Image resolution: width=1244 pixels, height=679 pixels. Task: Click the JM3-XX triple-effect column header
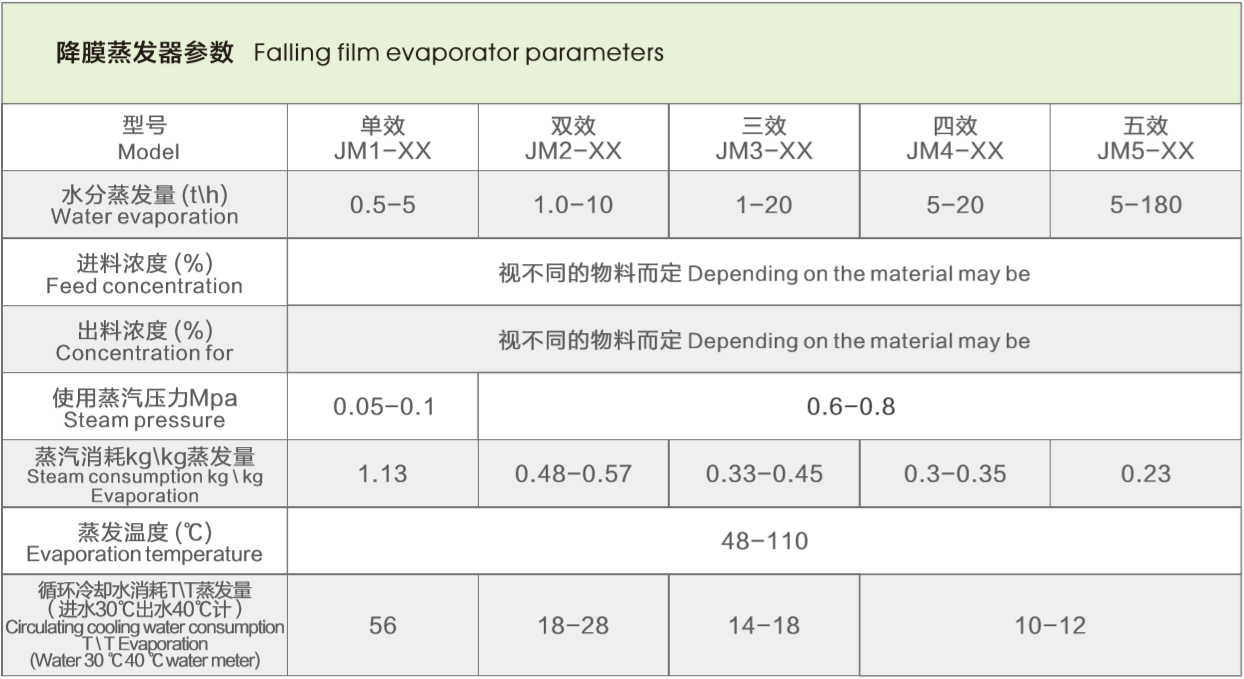click(x=764, y=138)
